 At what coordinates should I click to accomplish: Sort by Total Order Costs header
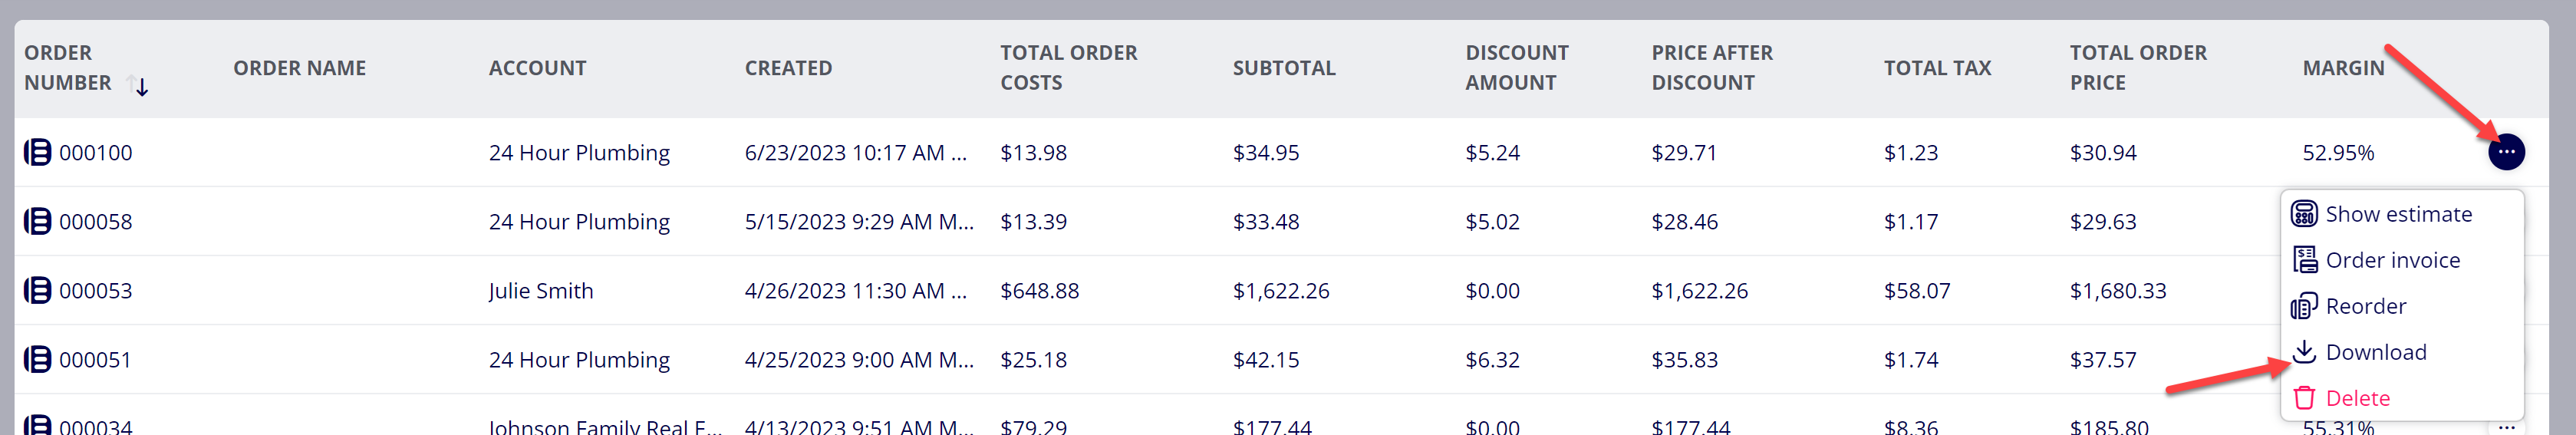click(1069, 68)
